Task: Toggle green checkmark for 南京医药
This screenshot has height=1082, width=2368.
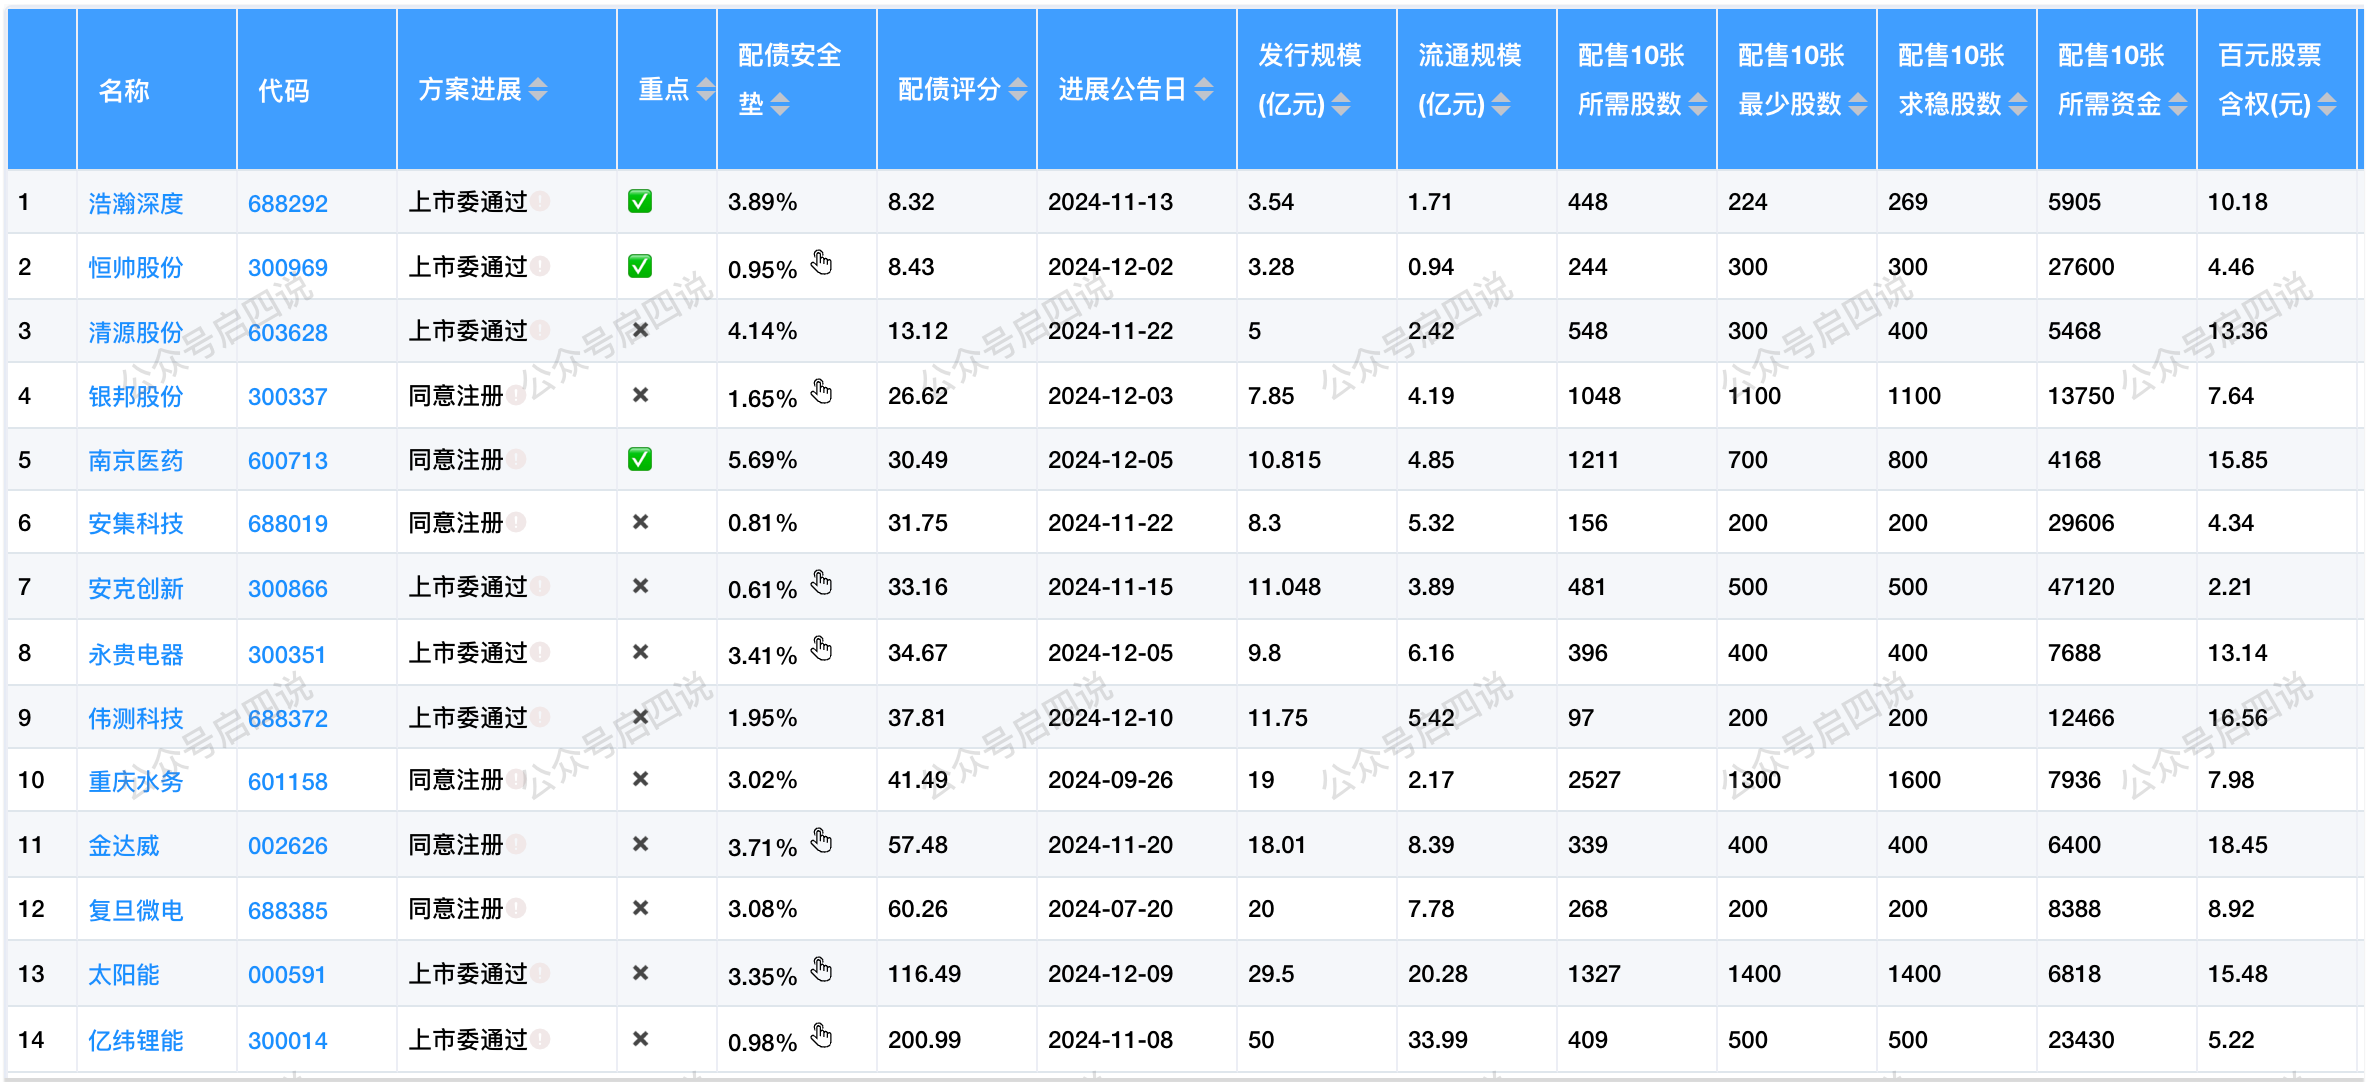Action: [x=640, y=460]
